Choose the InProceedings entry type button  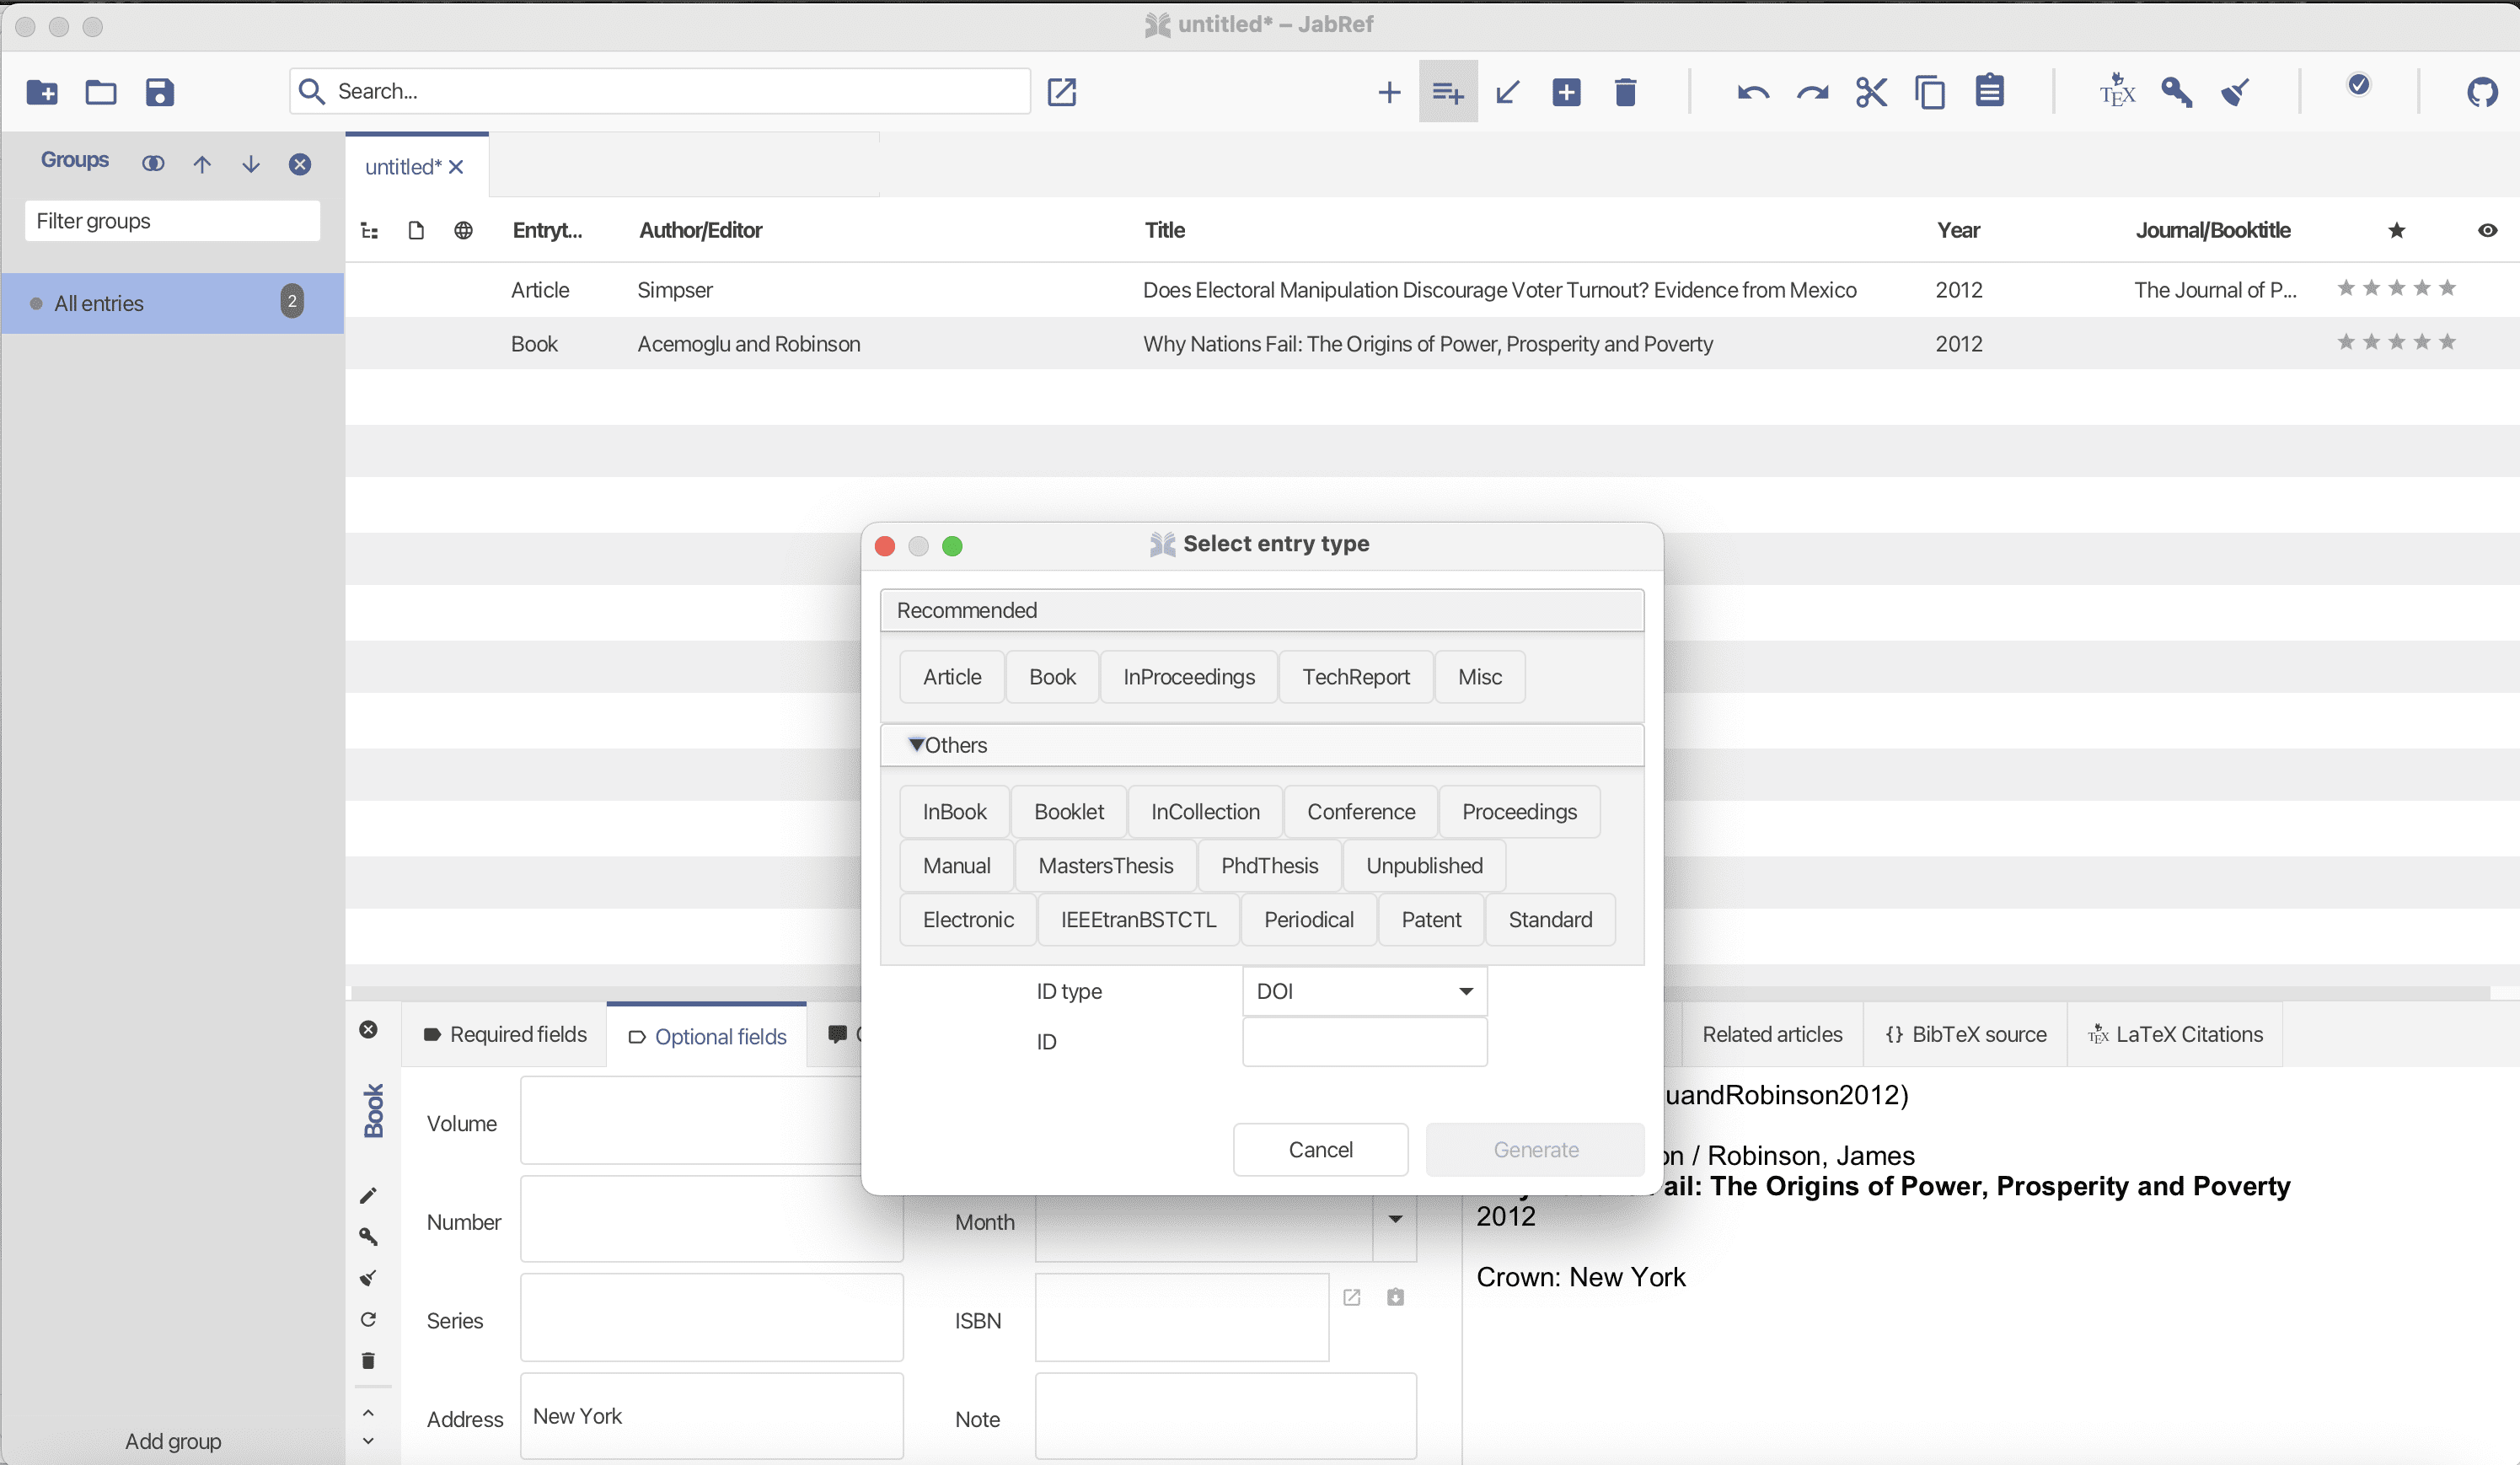[x=1188, y=677]
